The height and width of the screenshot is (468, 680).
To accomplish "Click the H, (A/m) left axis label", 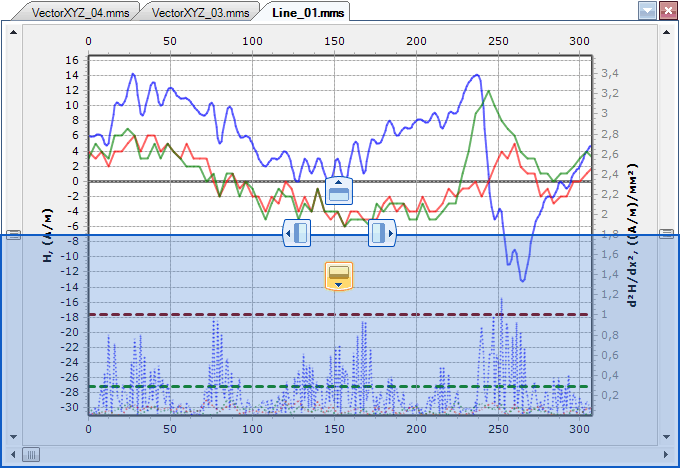I will pos(48,236).
